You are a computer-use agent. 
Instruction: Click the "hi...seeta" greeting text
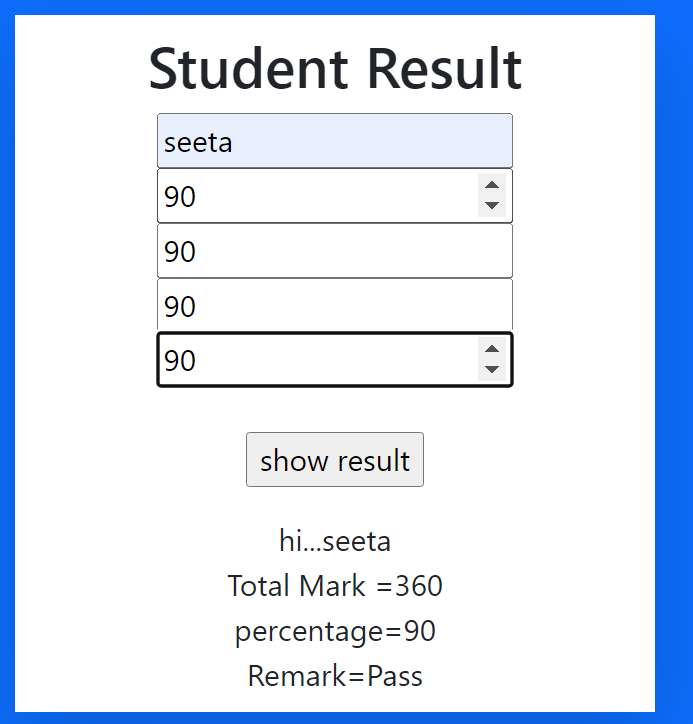(x=335, y=541)
